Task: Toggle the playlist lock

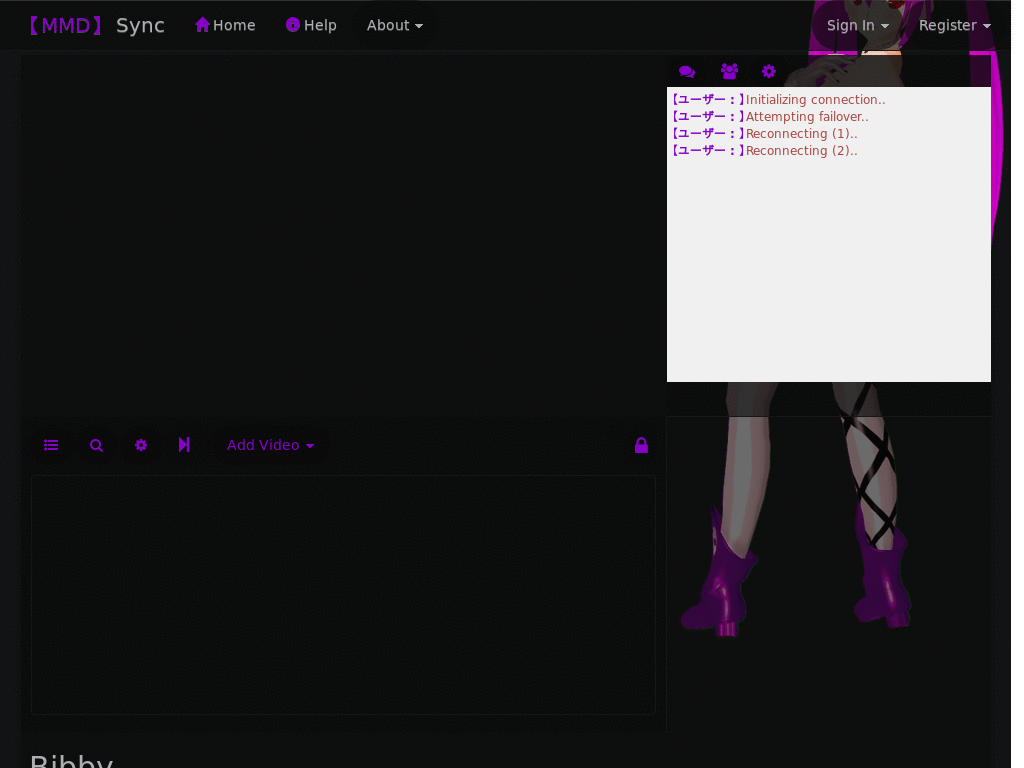Action: point(641,445)
